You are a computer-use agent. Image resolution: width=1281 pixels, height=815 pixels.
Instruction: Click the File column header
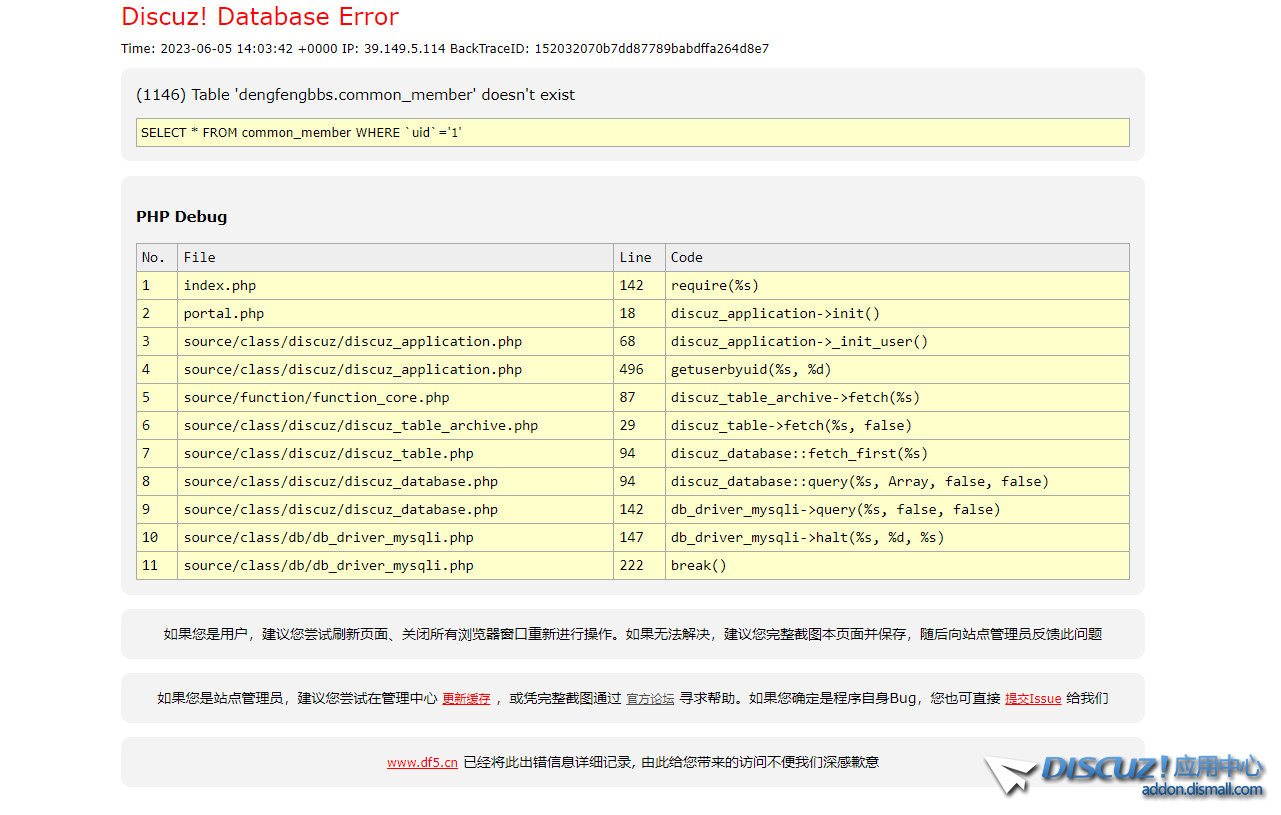point(200,258)
